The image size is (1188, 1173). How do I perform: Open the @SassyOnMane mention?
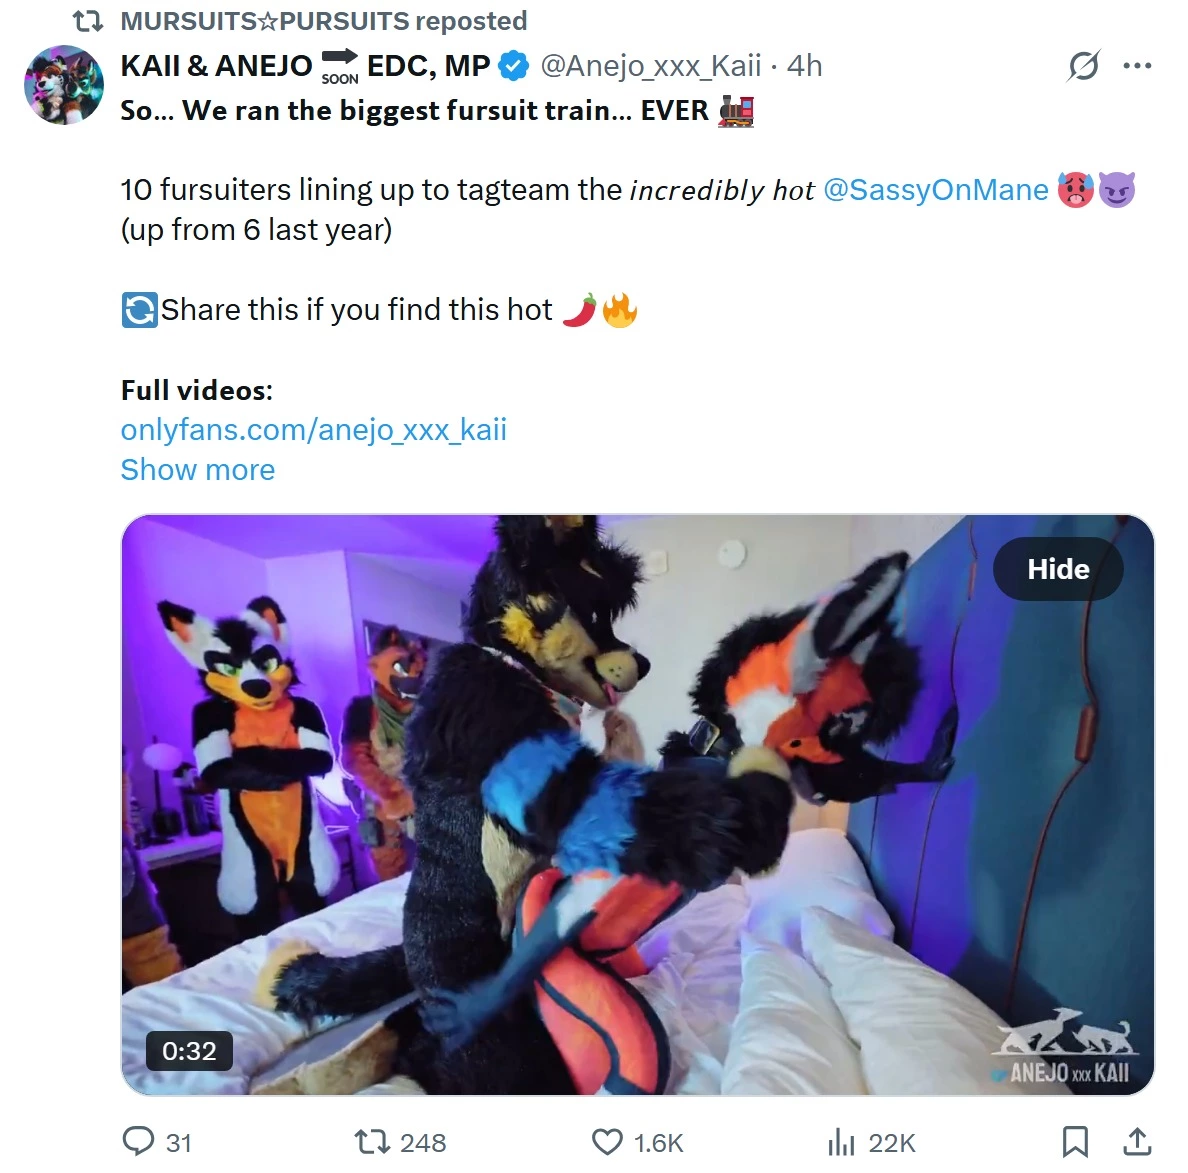936,189
